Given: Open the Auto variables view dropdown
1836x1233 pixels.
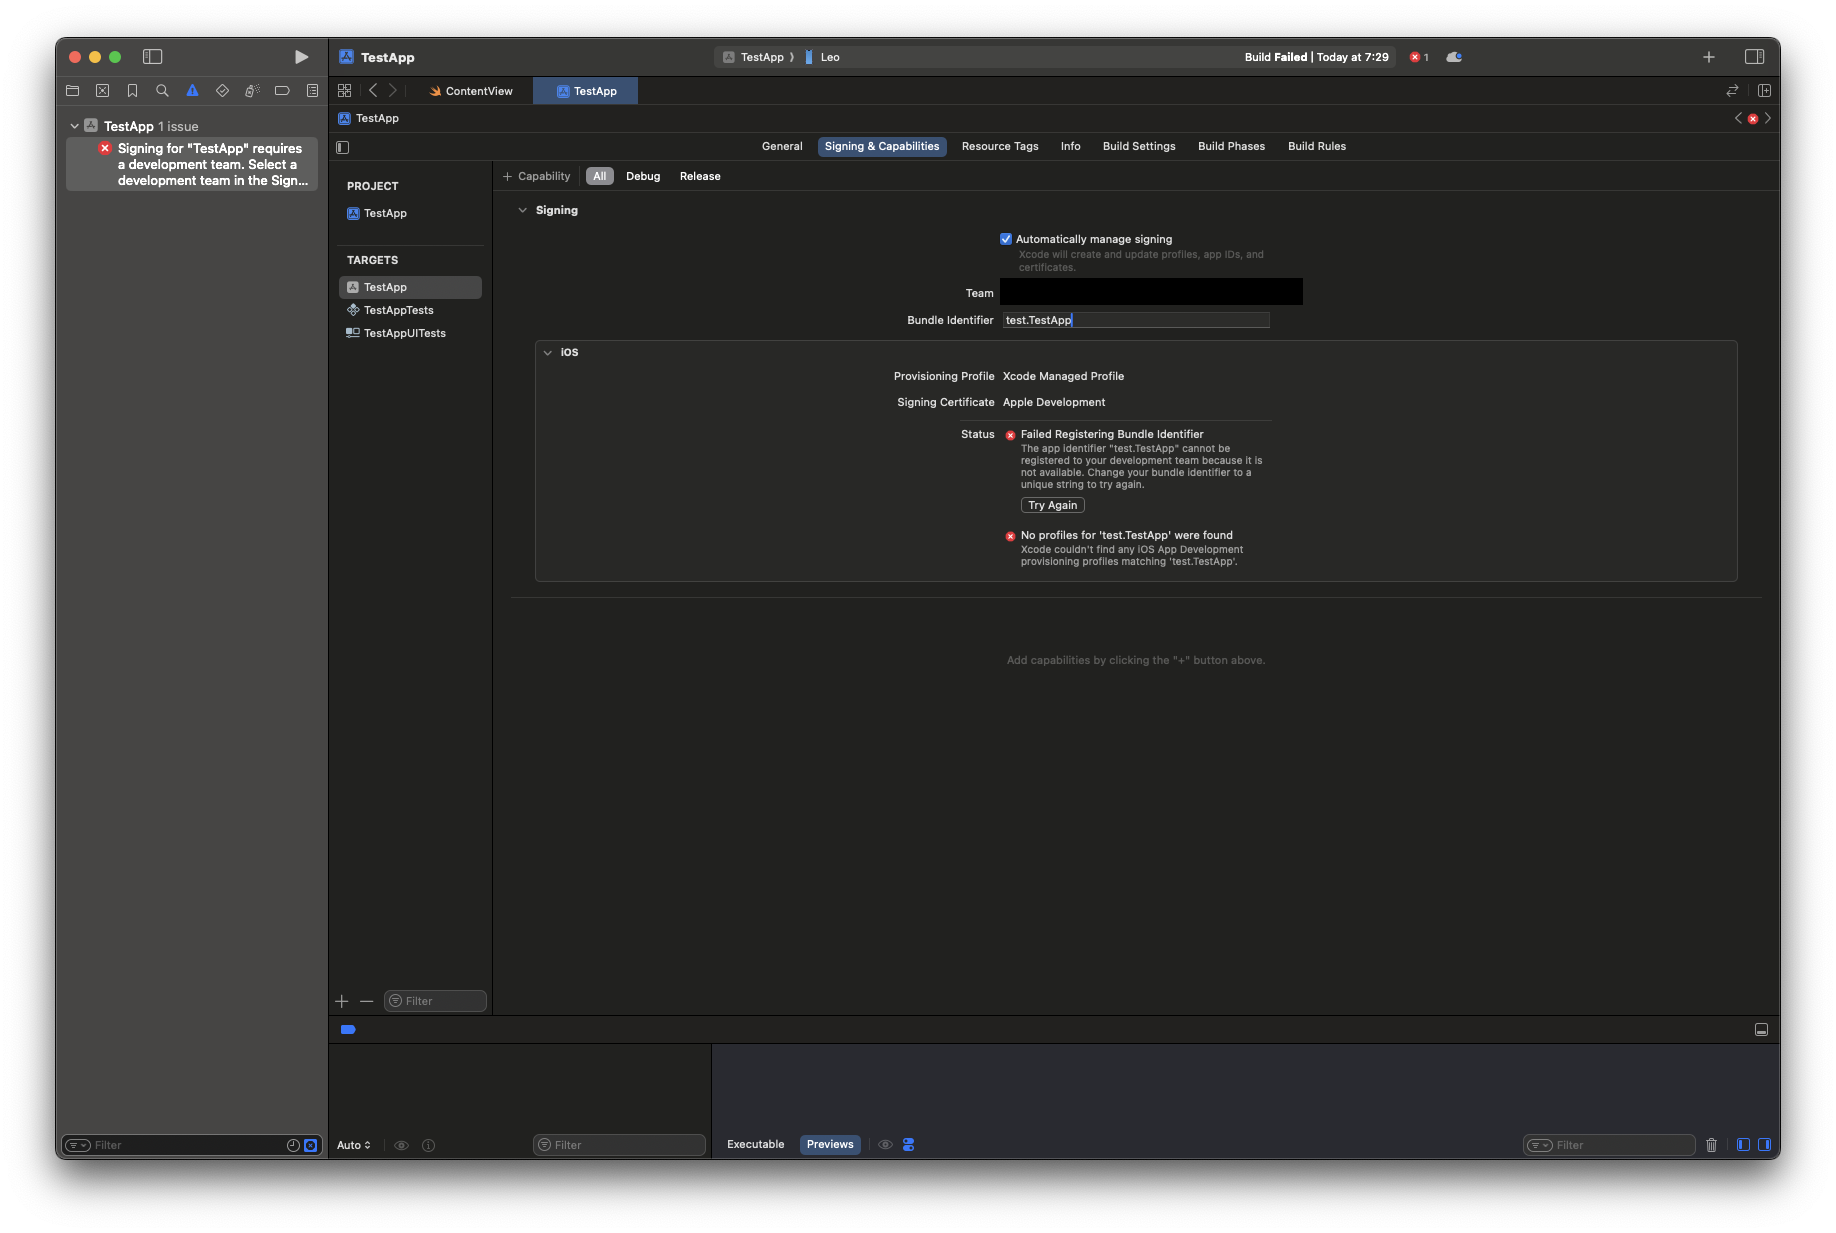Looking at the screenshot, I should point(353,1145).
